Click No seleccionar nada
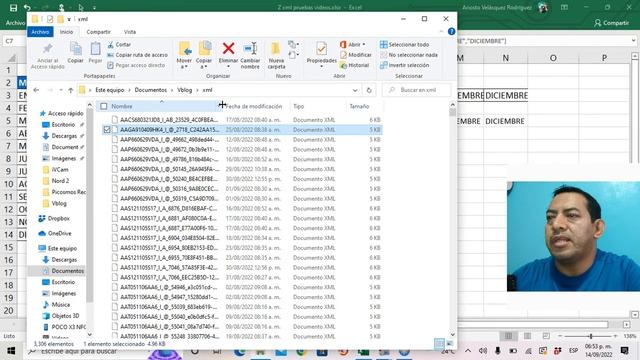The width and height of the screenshot is (640, 360). [x=409, y=55]
